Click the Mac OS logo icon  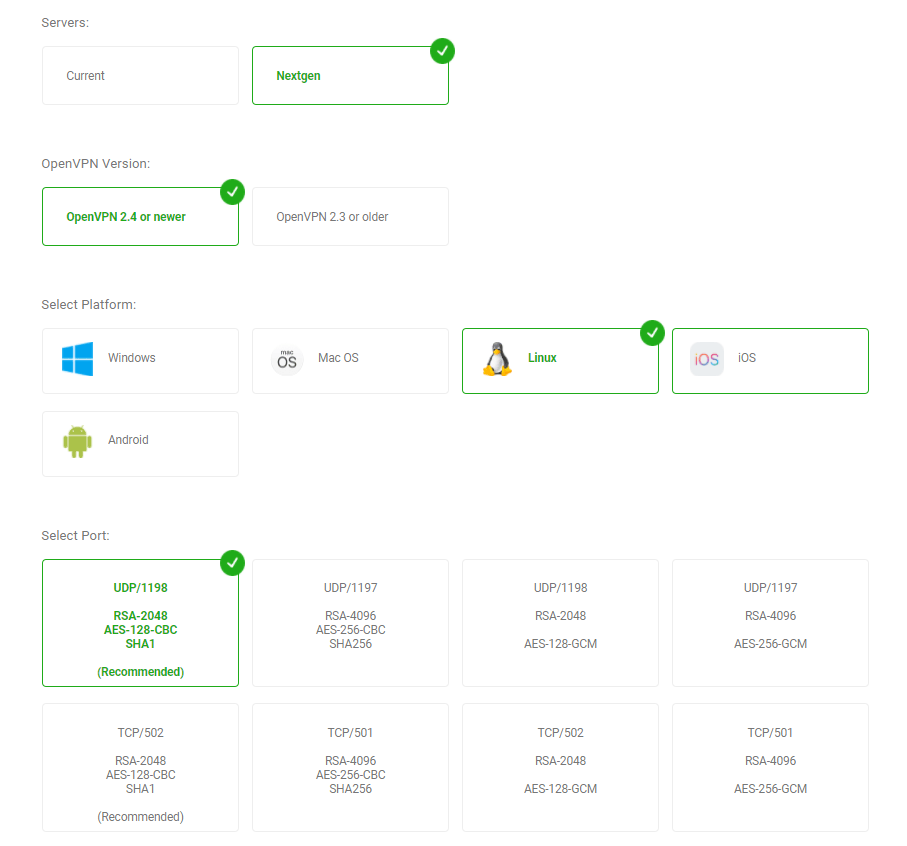pos(287,360)
